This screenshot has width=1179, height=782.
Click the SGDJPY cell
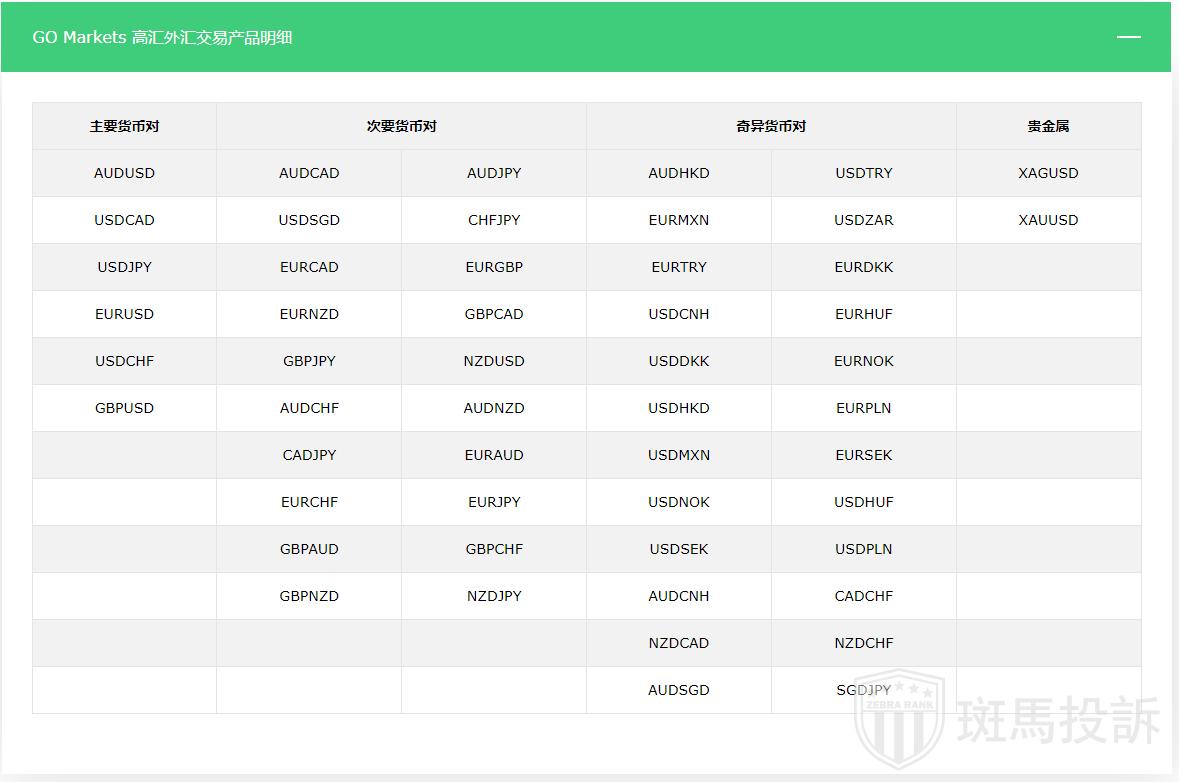(x=864, y=690)
